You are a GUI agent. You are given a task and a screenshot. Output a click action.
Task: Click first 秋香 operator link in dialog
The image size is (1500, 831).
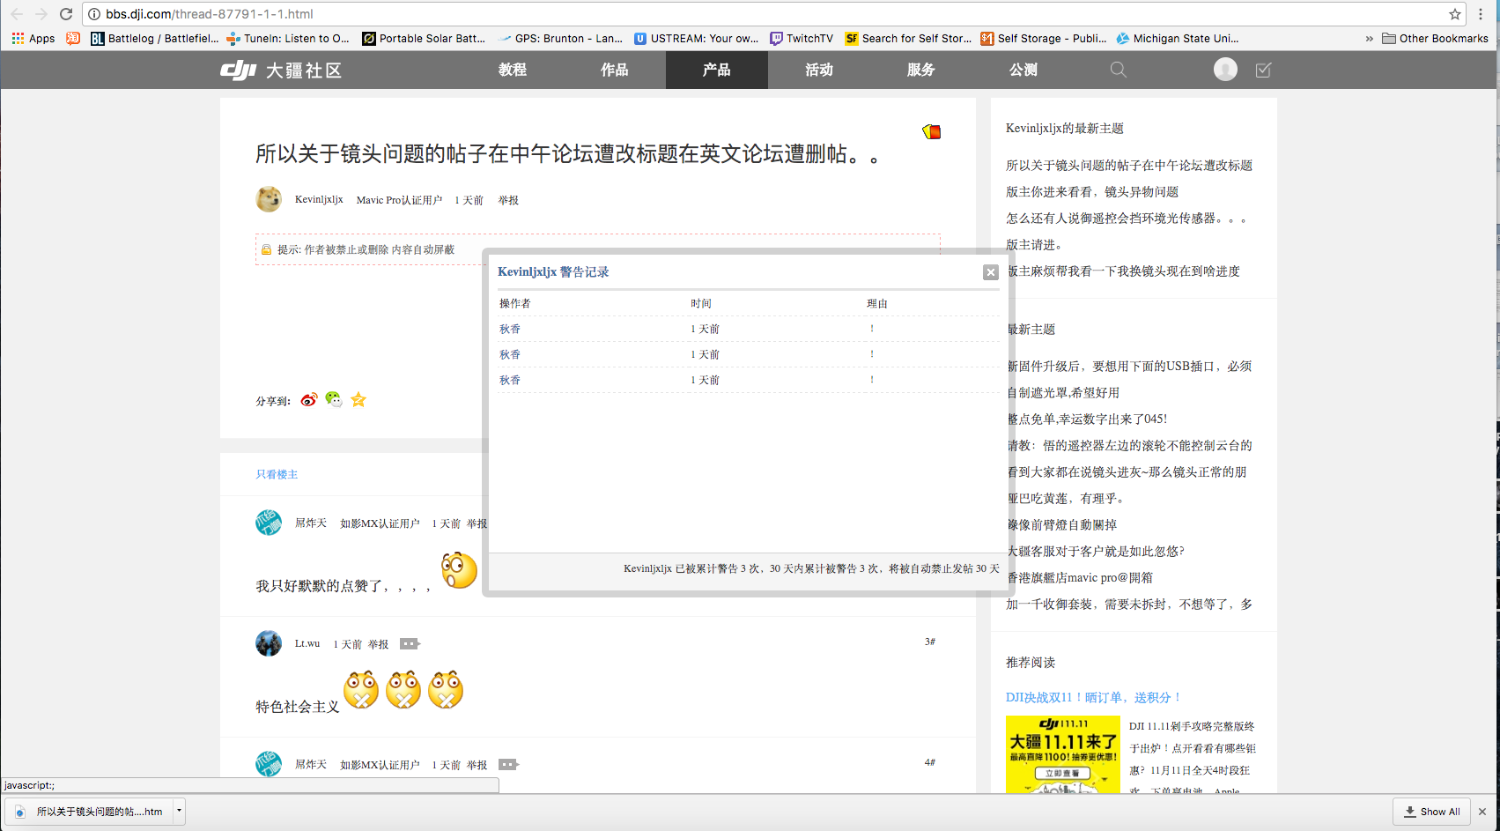point(510,328)
